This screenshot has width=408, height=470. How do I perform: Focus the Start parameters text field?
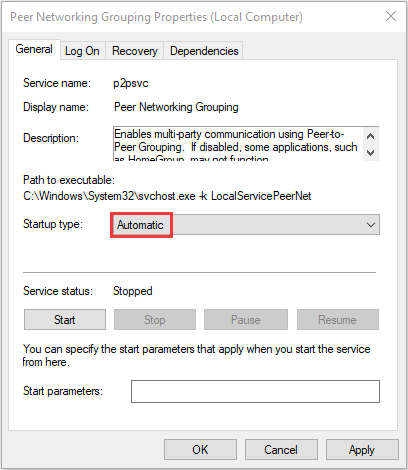point(255,391)
